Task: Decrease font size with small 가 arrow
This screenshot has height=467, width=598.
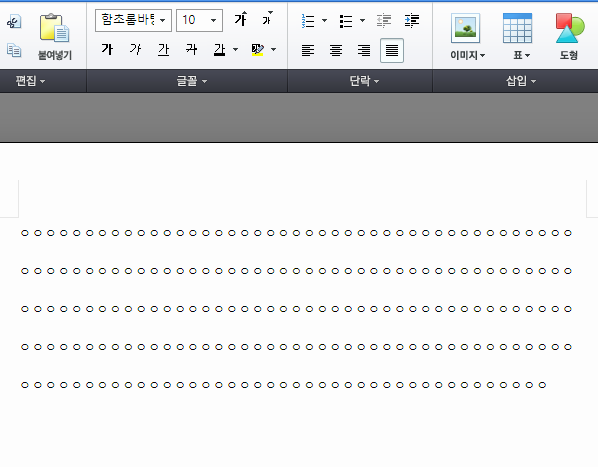Action: tap(267, 18)
